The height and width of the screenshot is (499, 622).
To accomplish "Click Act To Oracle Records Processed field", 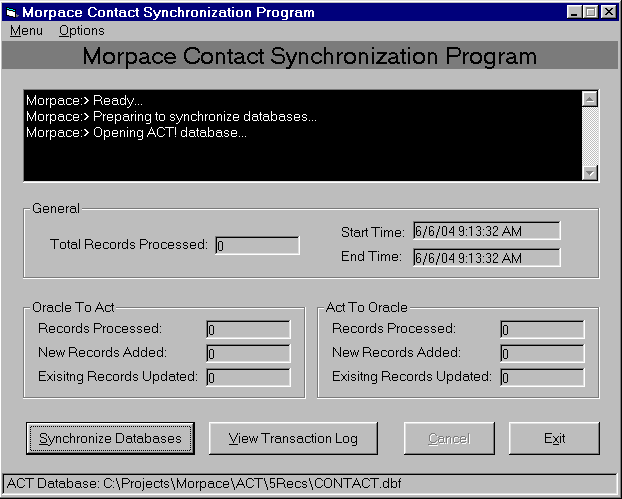I will tap(542, 329).
